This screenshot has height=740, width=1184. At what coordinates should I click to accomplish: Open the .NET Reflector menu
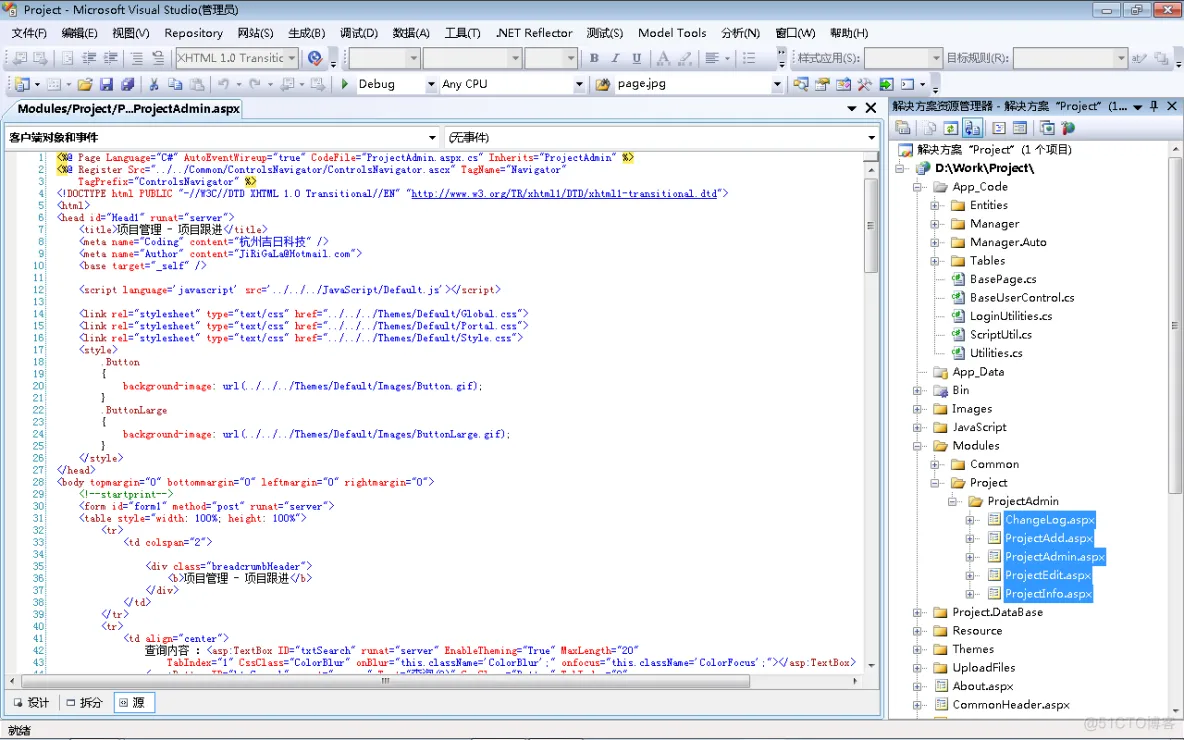pos(534,33)
